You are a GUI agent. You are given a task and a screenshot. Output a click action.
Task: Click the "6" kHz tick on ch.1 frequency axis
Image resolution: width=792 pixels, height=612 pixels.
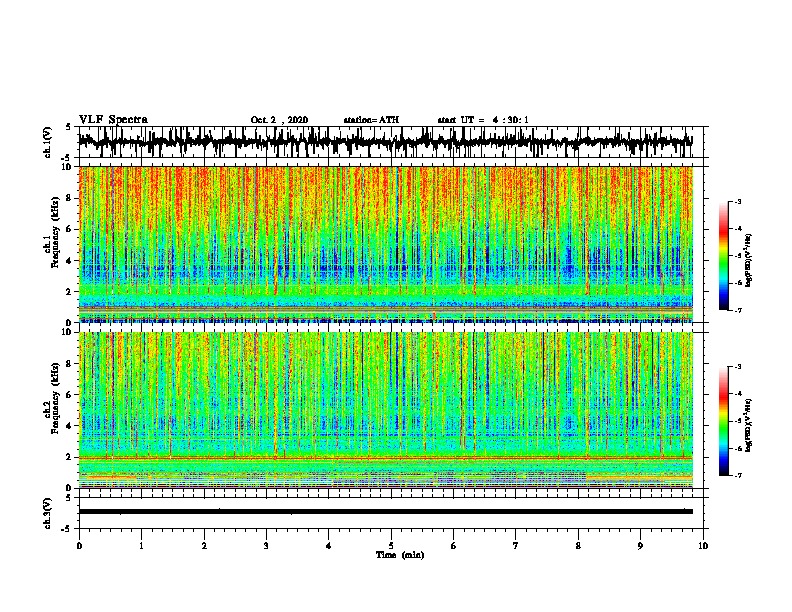click(x=69, y=229)
